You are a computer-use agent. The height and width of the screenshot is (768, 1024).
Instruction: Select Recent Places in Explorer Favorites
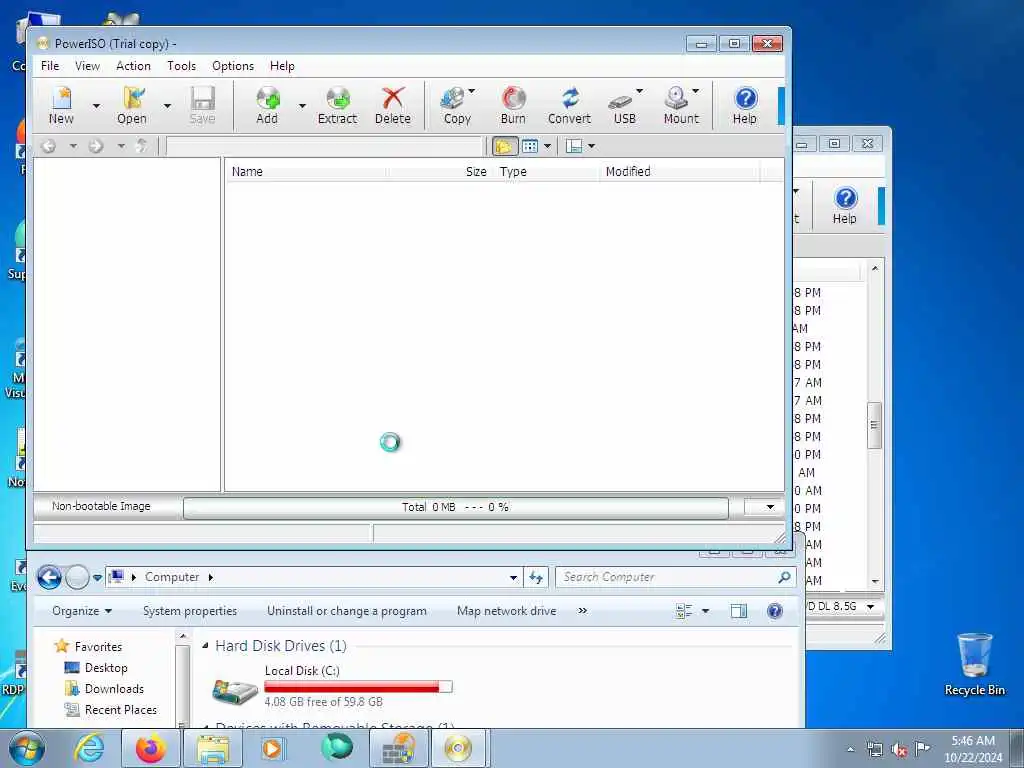tap(110, 709)
